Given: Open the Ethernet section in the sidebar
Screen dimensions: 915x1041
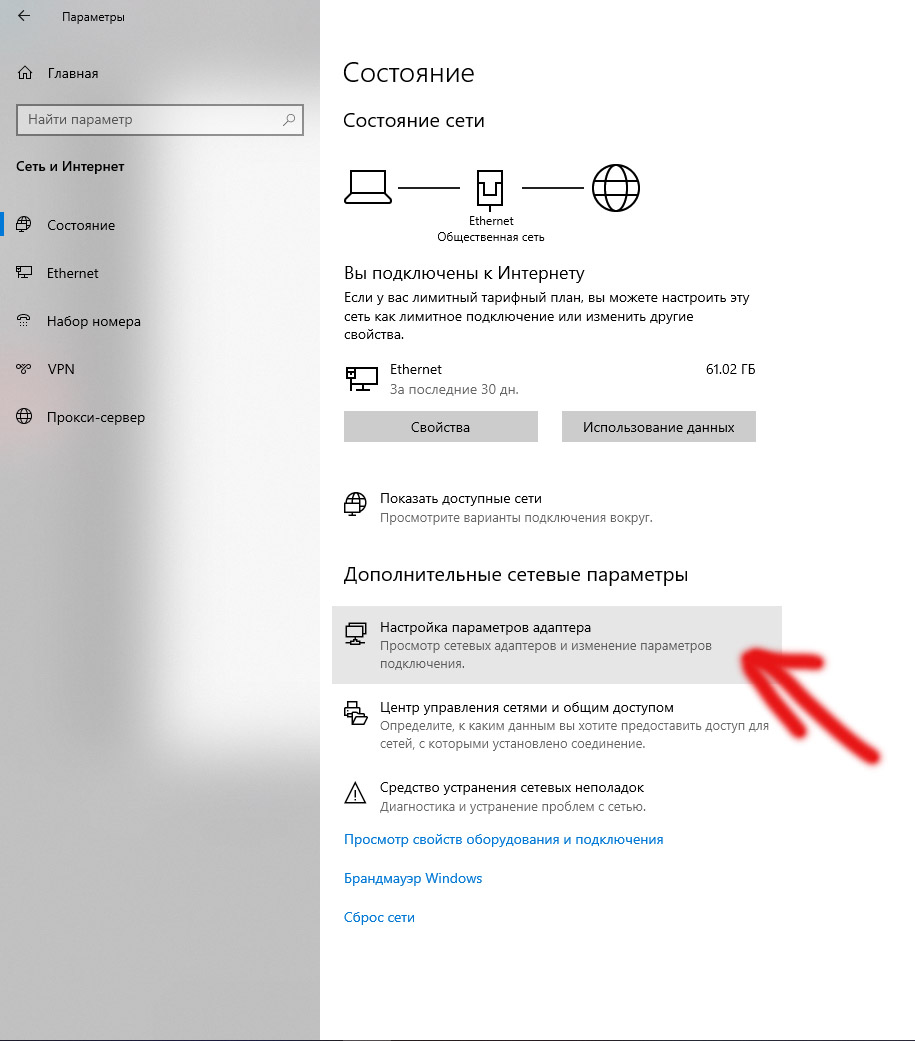Looking at the screenshot, I should (x=72, y=273).
